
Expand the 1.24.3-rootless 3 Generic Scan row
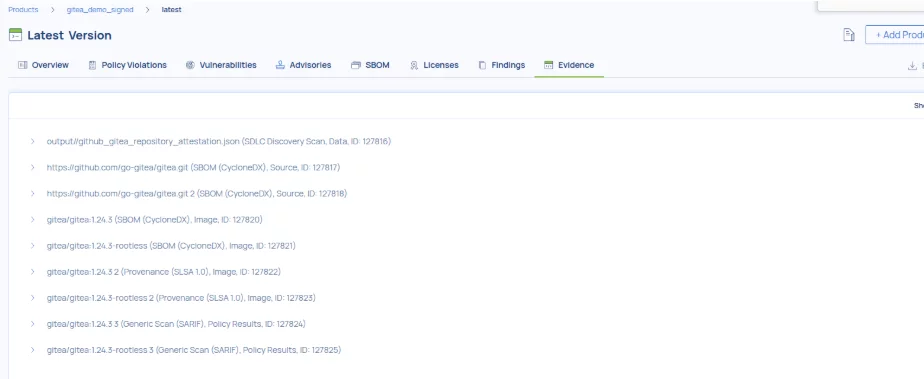pyautogui.click(x=33, y=350)
